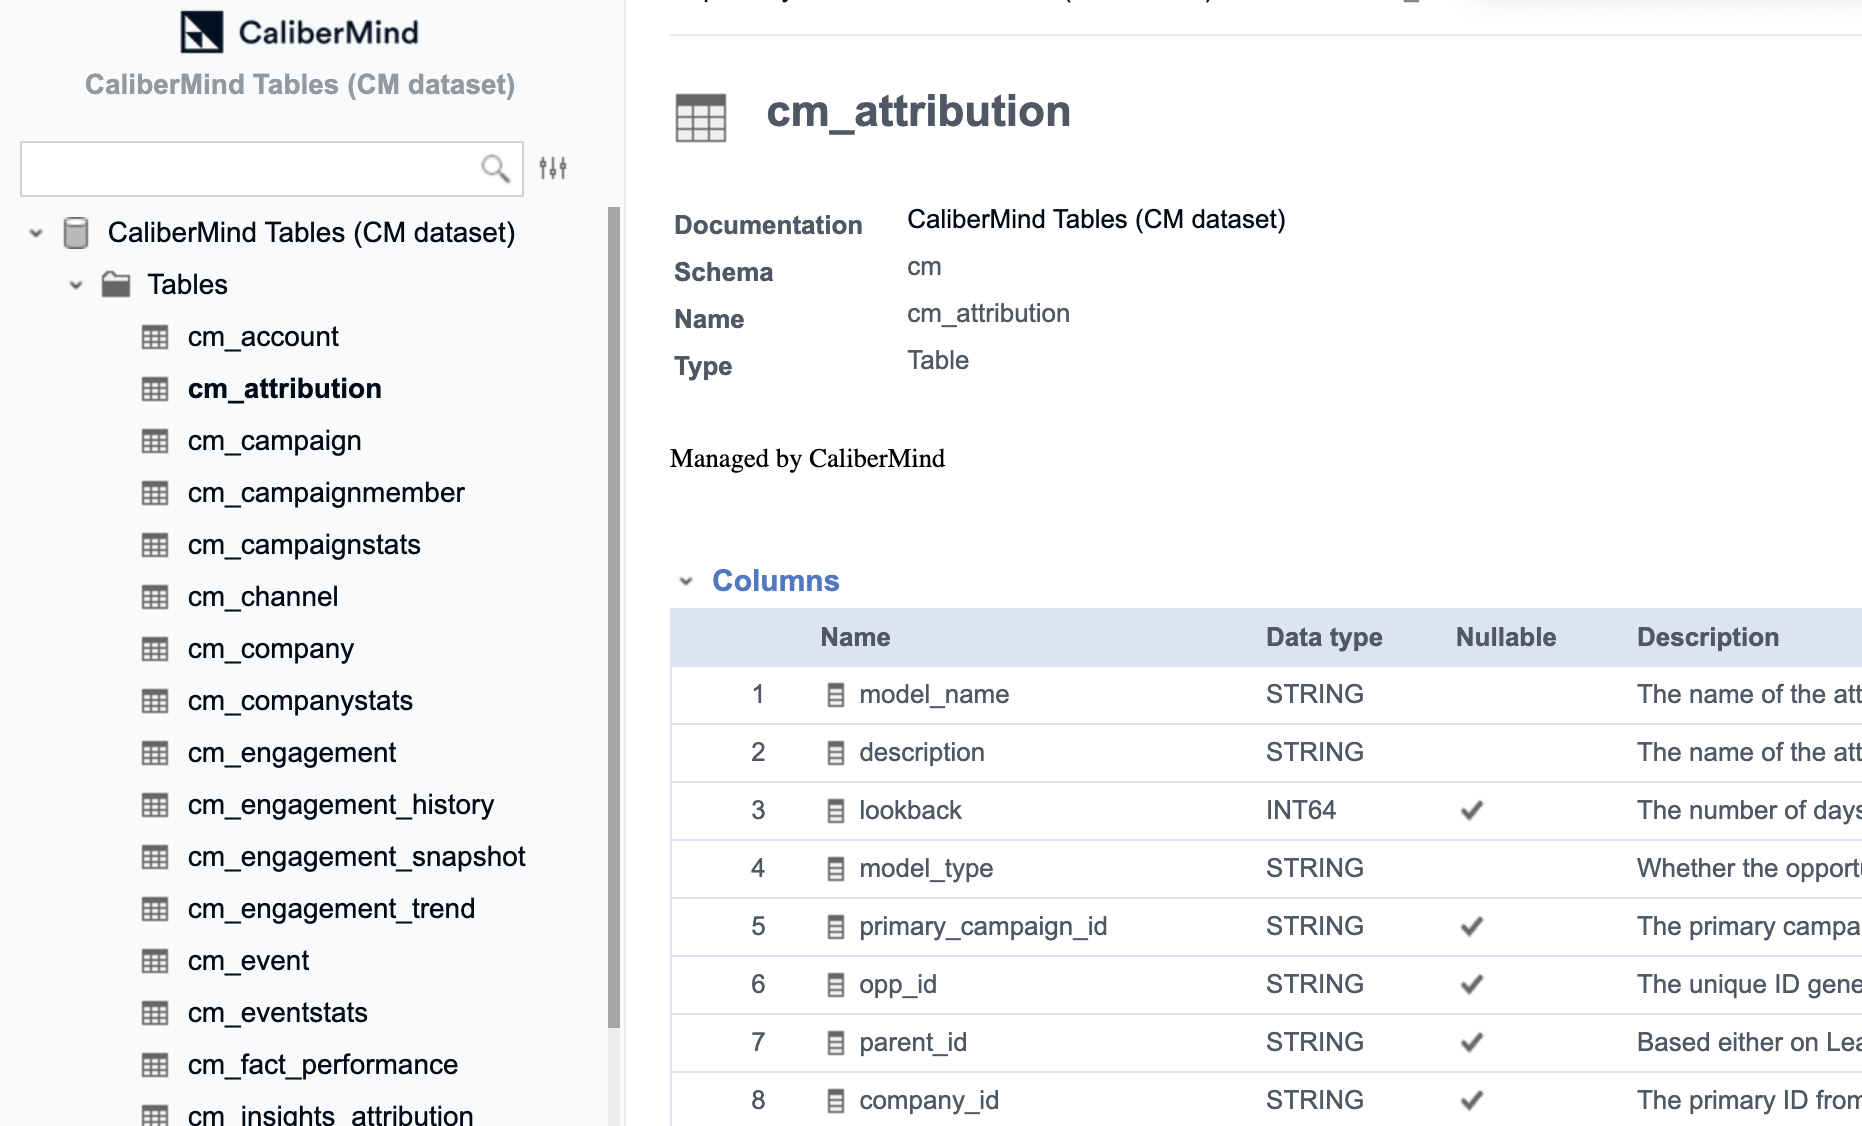1862x1126 pixels.
Task: Click the Columns section heading link
Action: click(x=775, y=581)
